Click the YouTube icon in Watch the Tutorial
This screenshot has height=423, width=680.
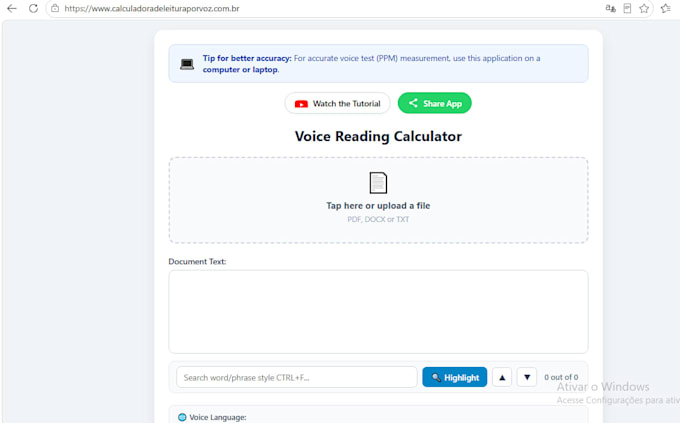[301, 104]
